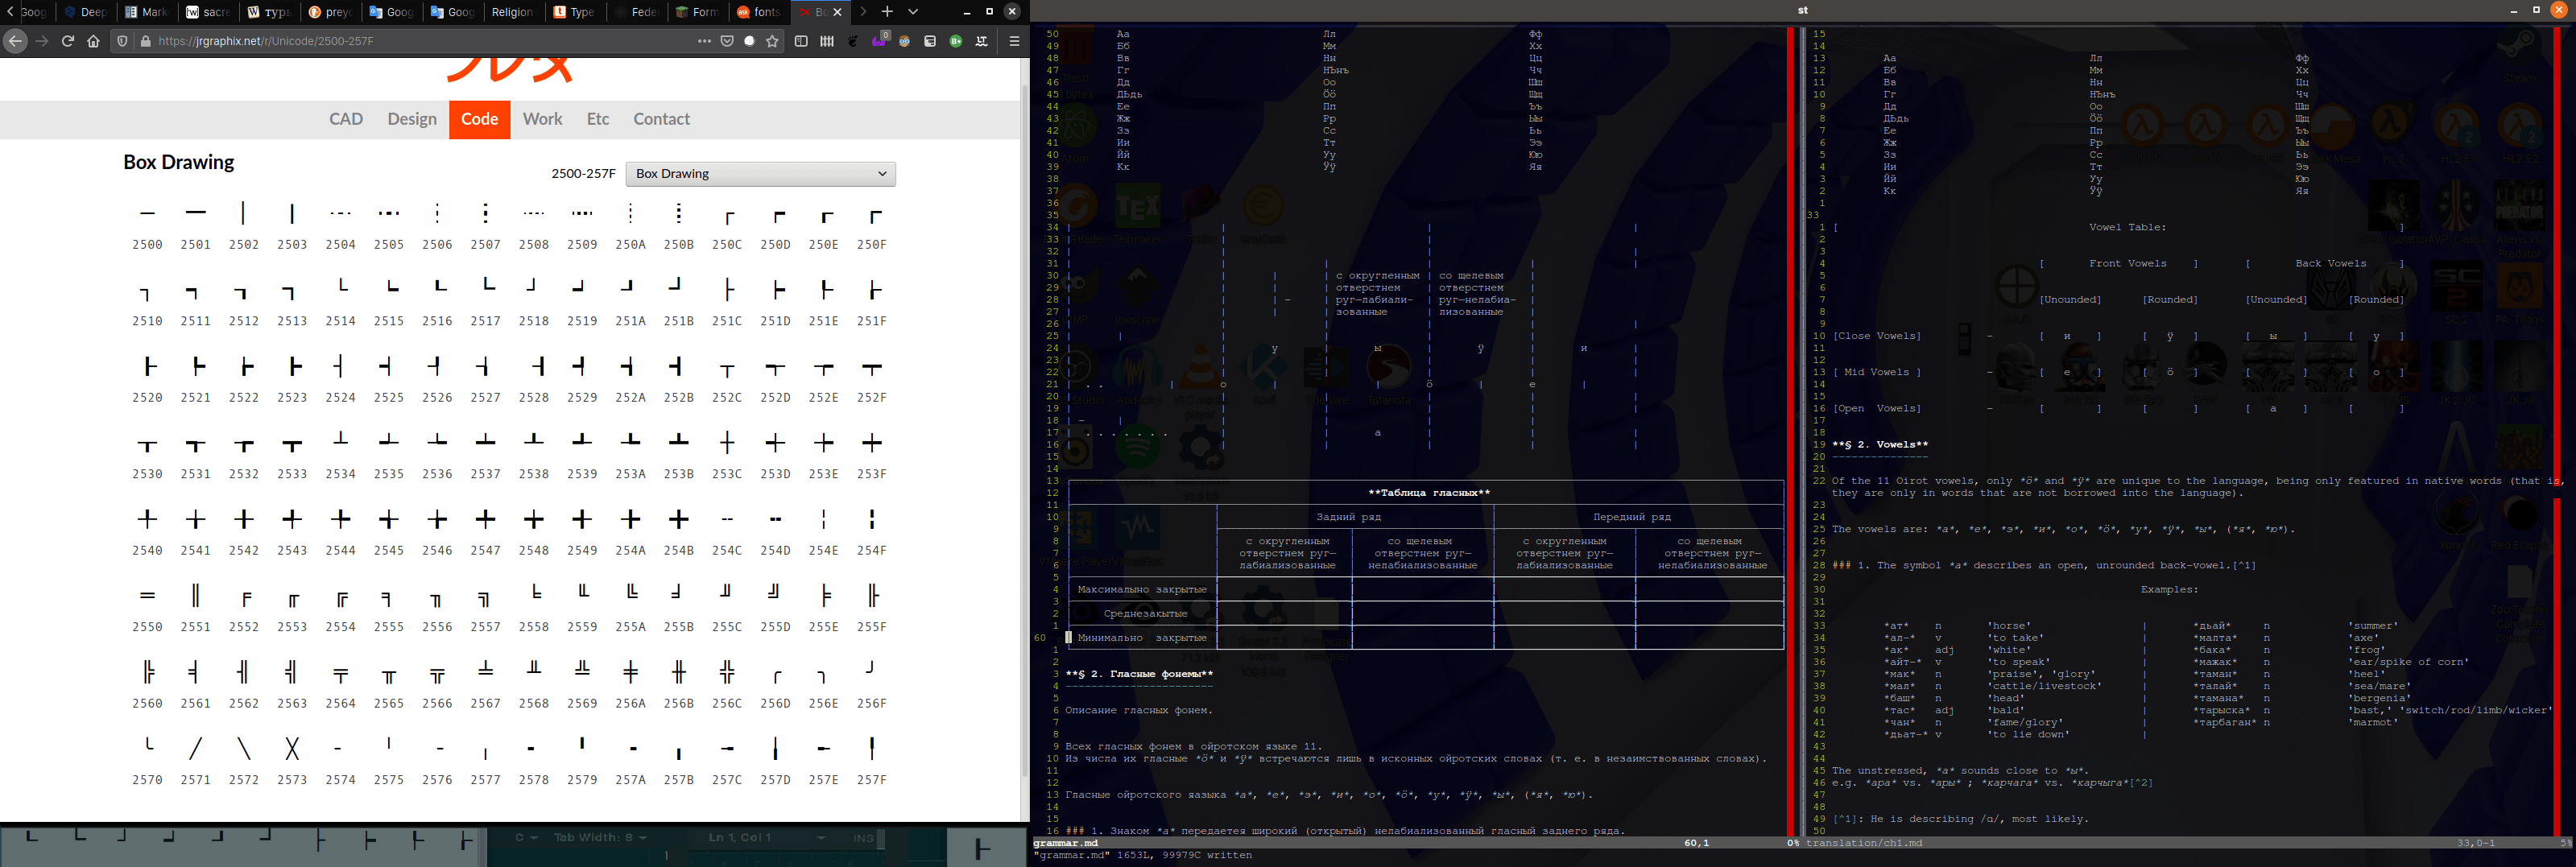Open the Etc navigation item

click(598, 119)
